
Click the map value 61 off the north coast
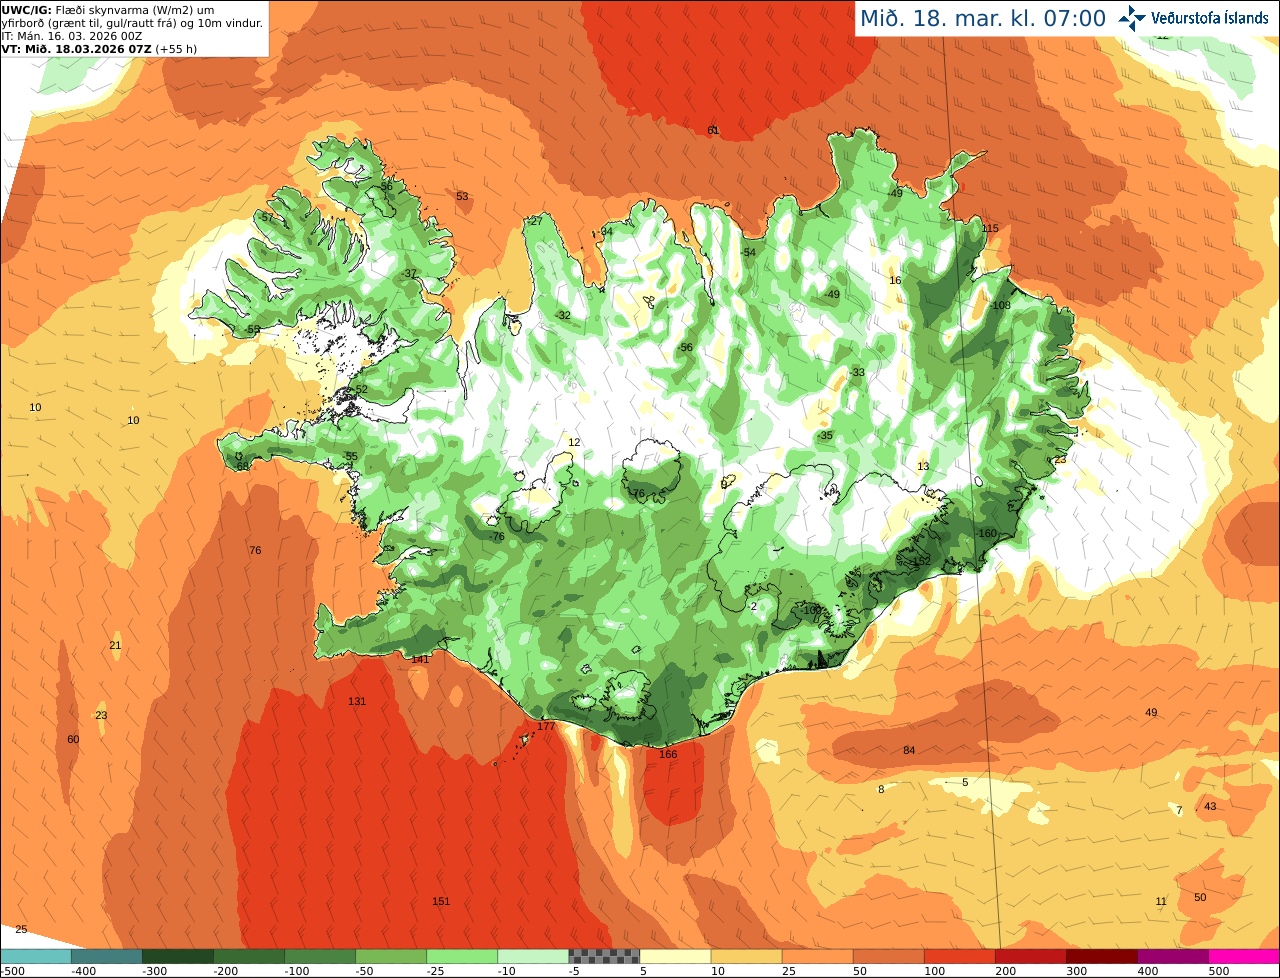[x=713, y=130]
